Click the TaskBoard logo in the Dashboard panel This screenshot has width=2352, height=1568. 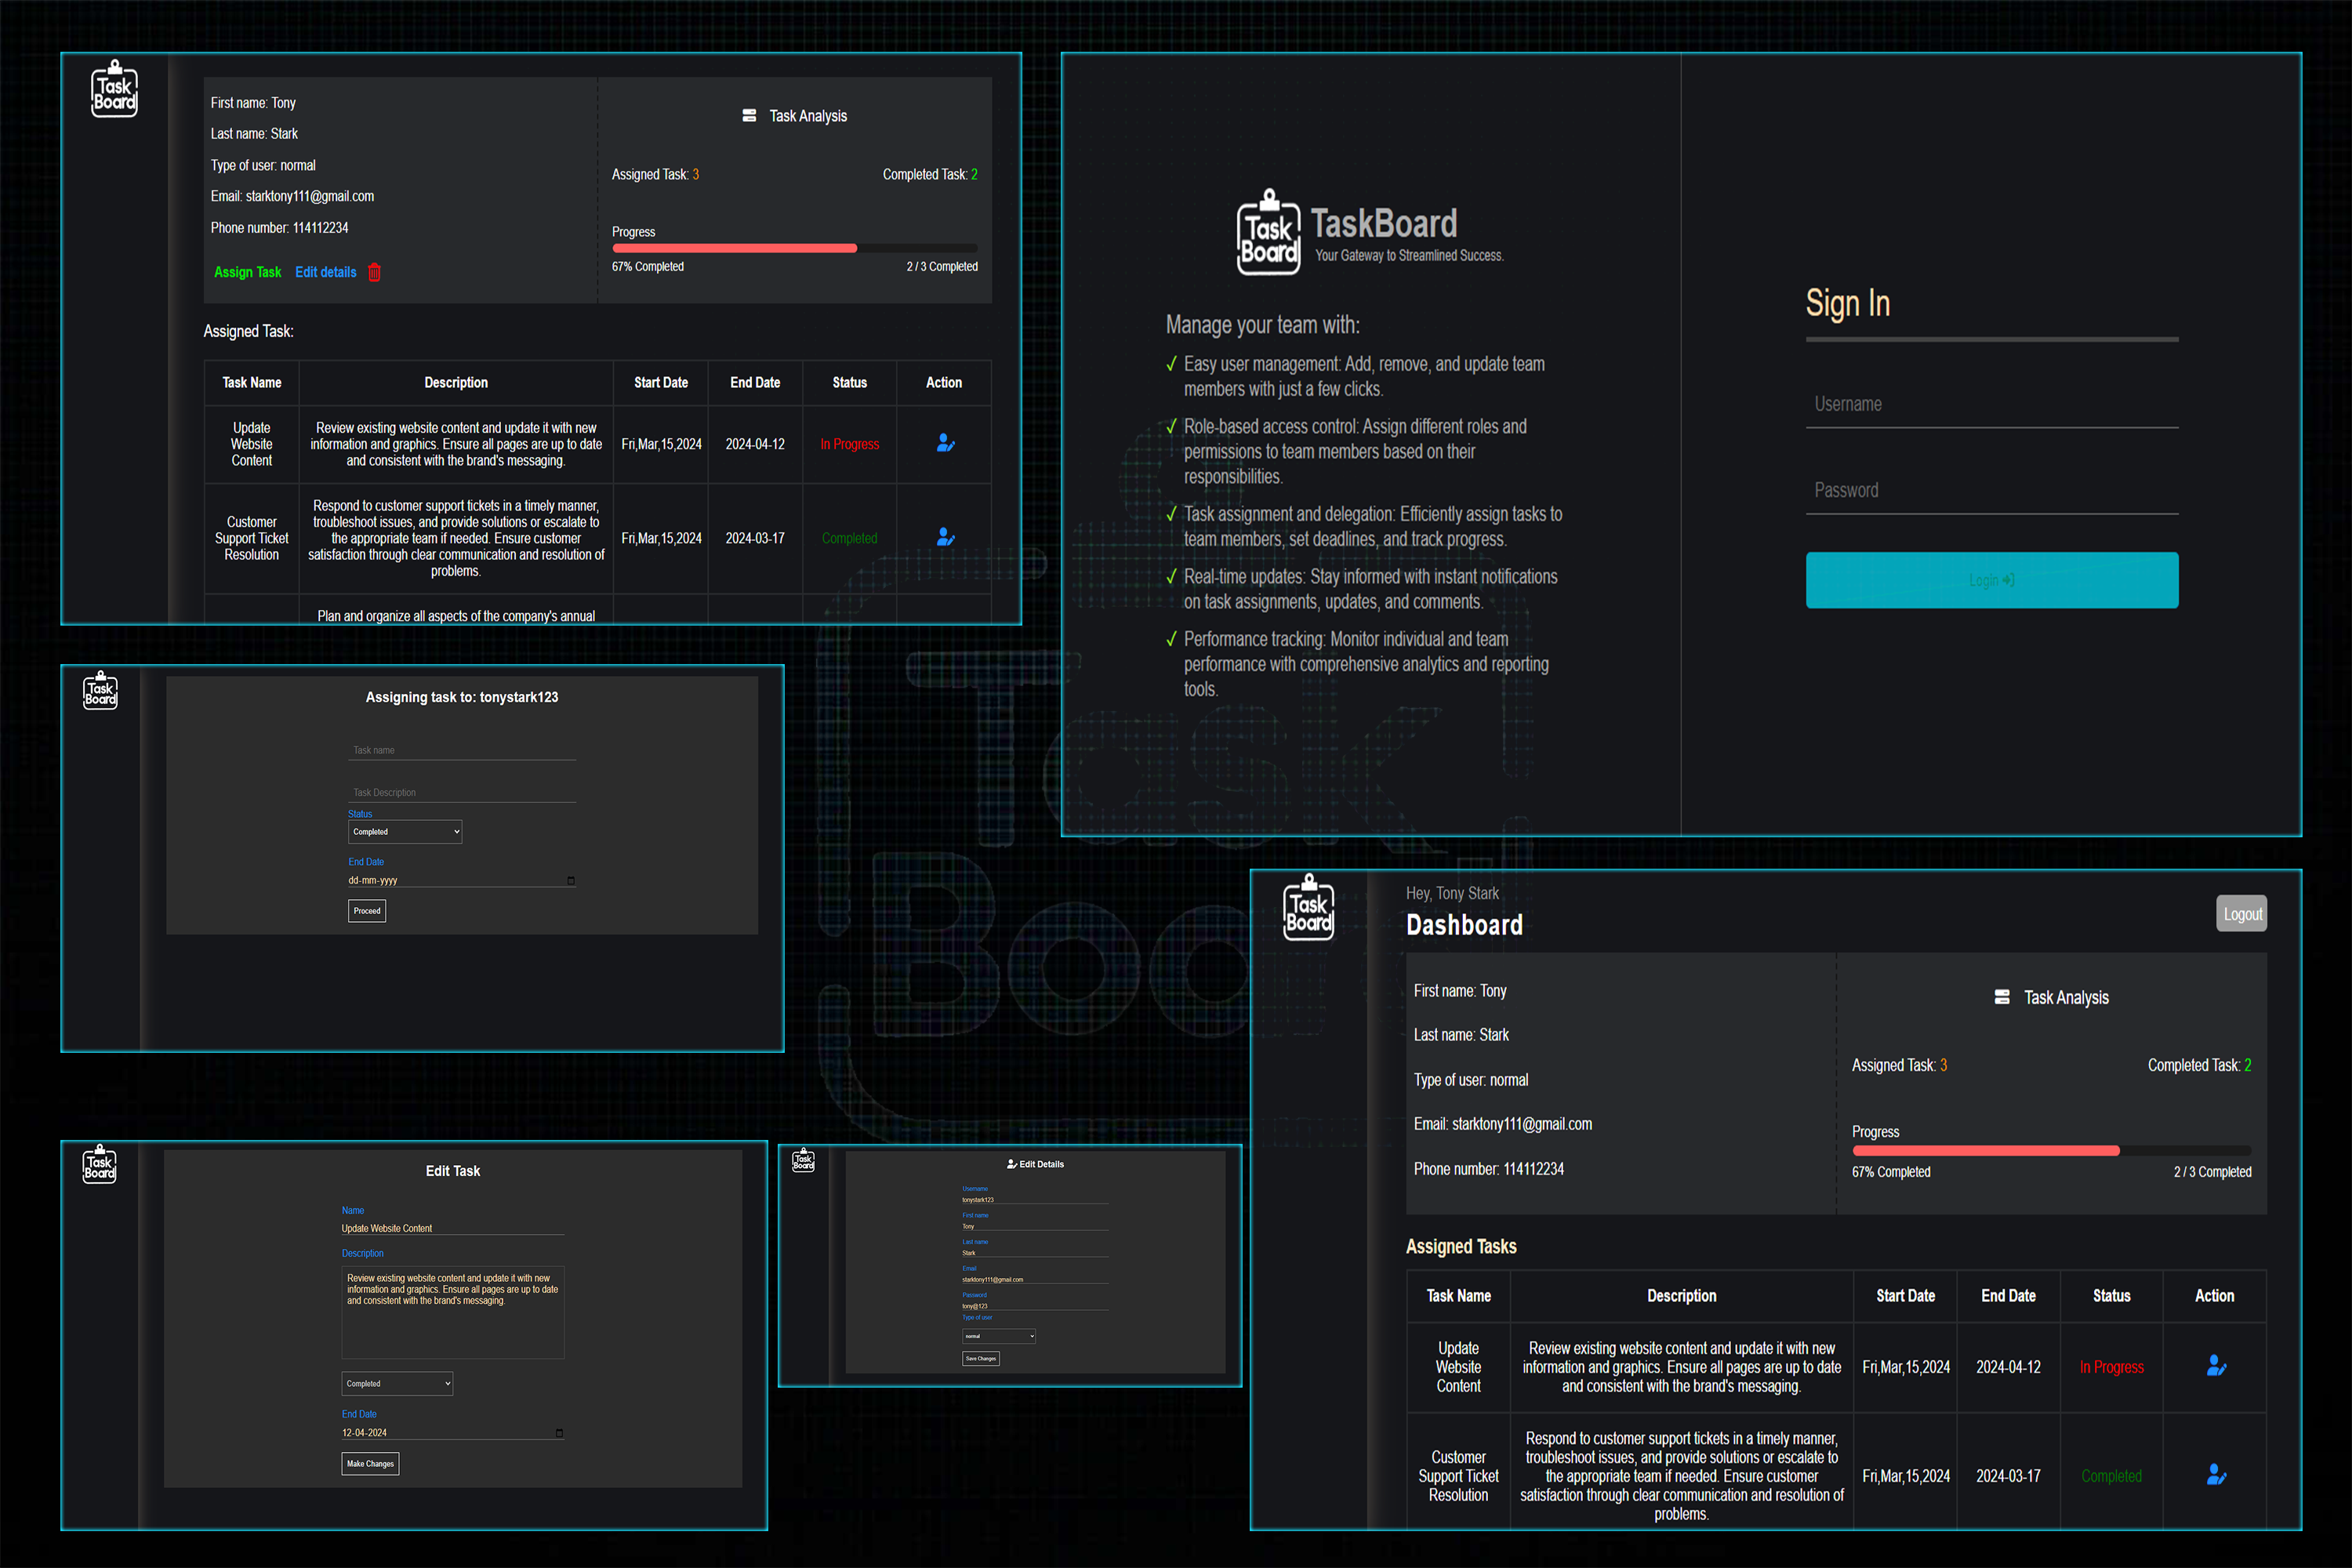pyautogui.click(x=1308, y=907)
